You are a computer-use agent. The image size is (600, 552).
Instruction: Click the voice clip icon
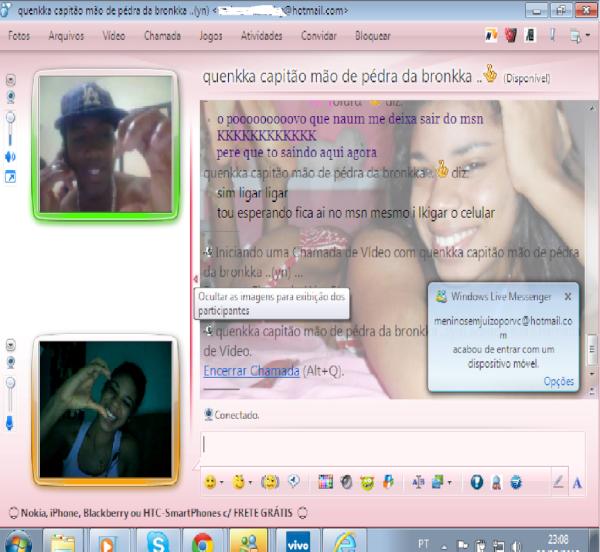294,481
